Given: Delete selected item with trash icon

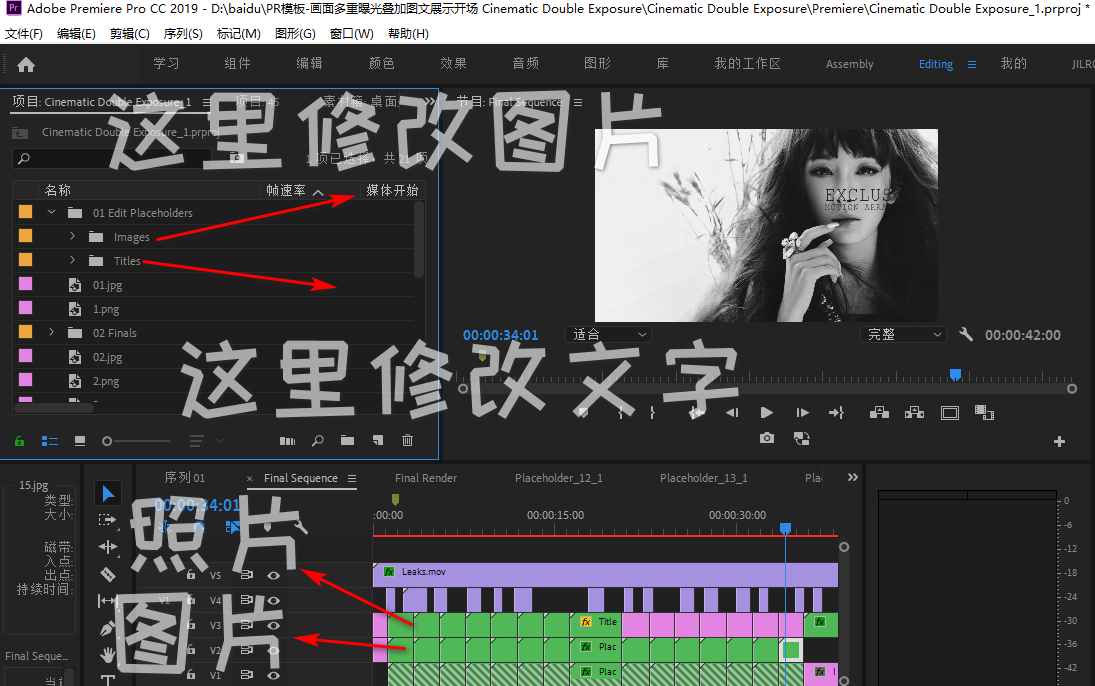Looking at the screenshot, I should coord(408,440).
